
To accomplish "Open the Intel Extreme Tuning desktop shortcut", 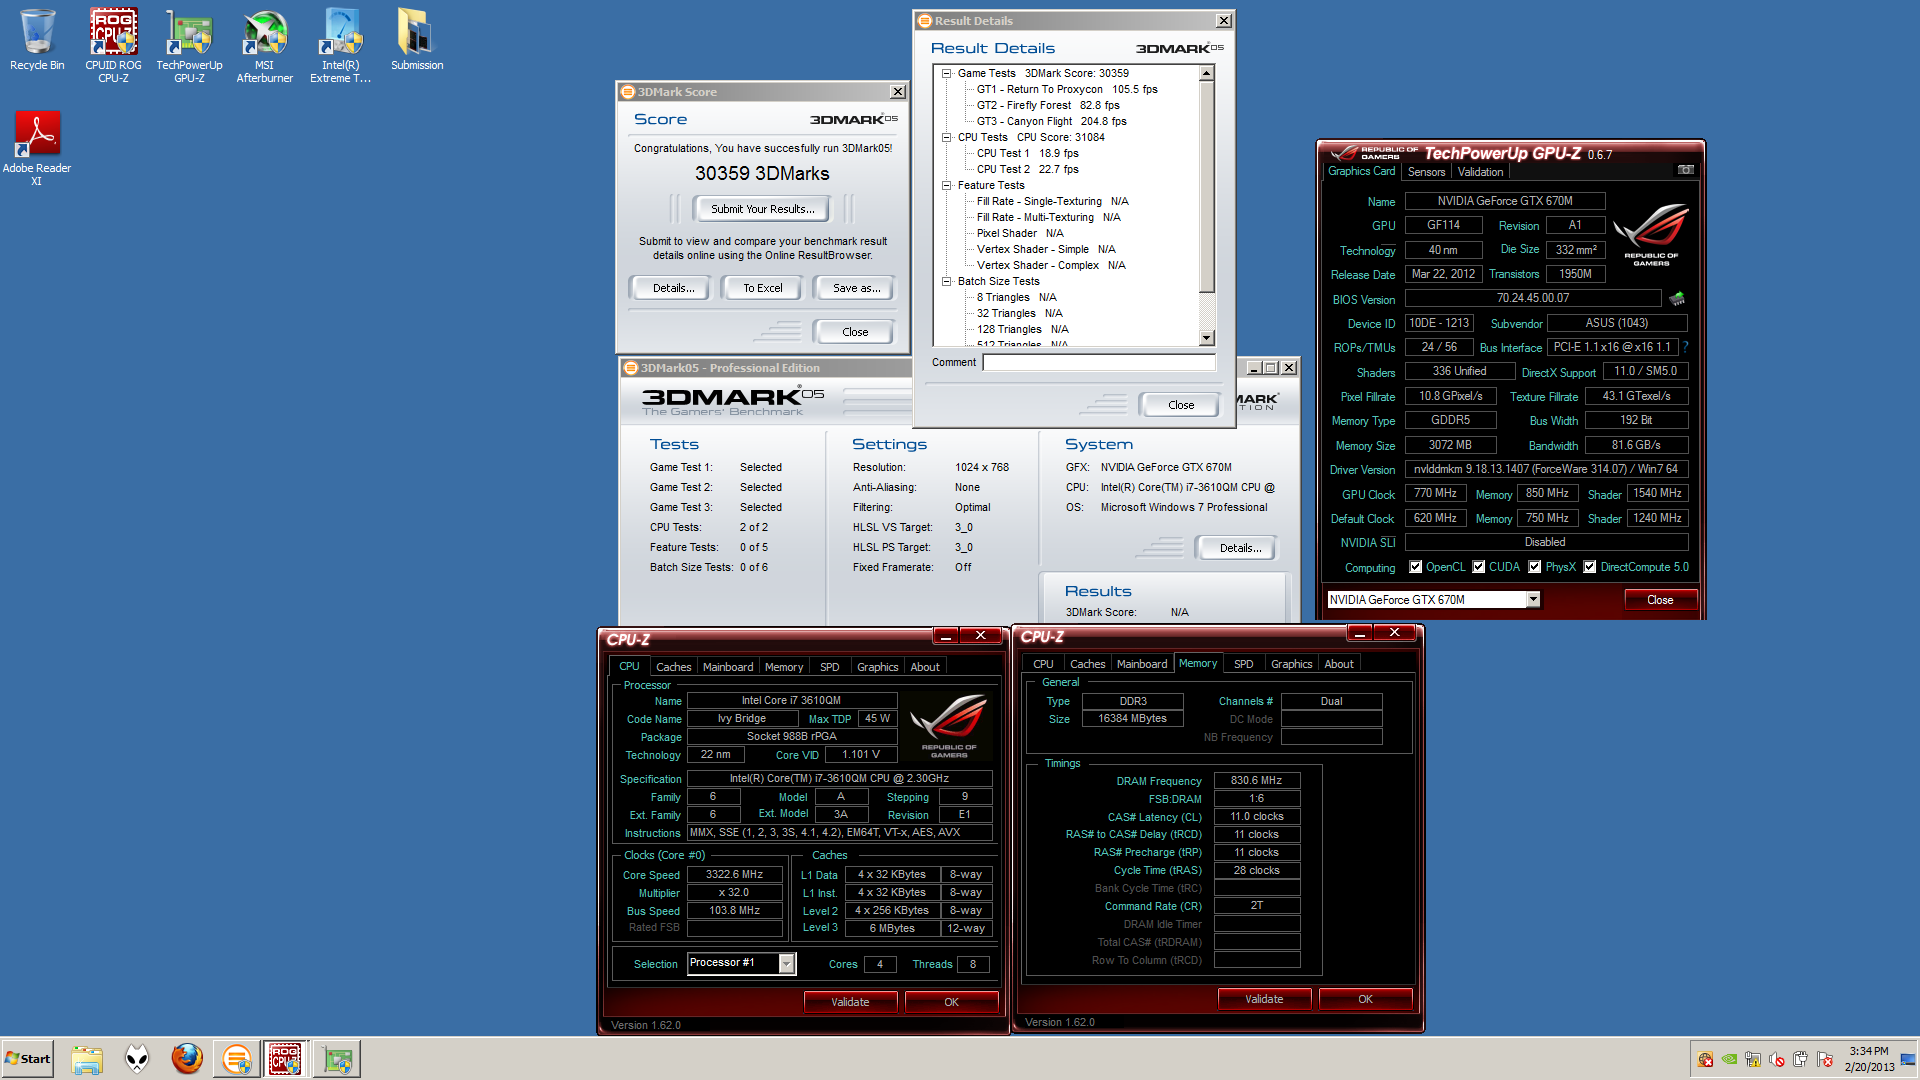I will (340, 45).
